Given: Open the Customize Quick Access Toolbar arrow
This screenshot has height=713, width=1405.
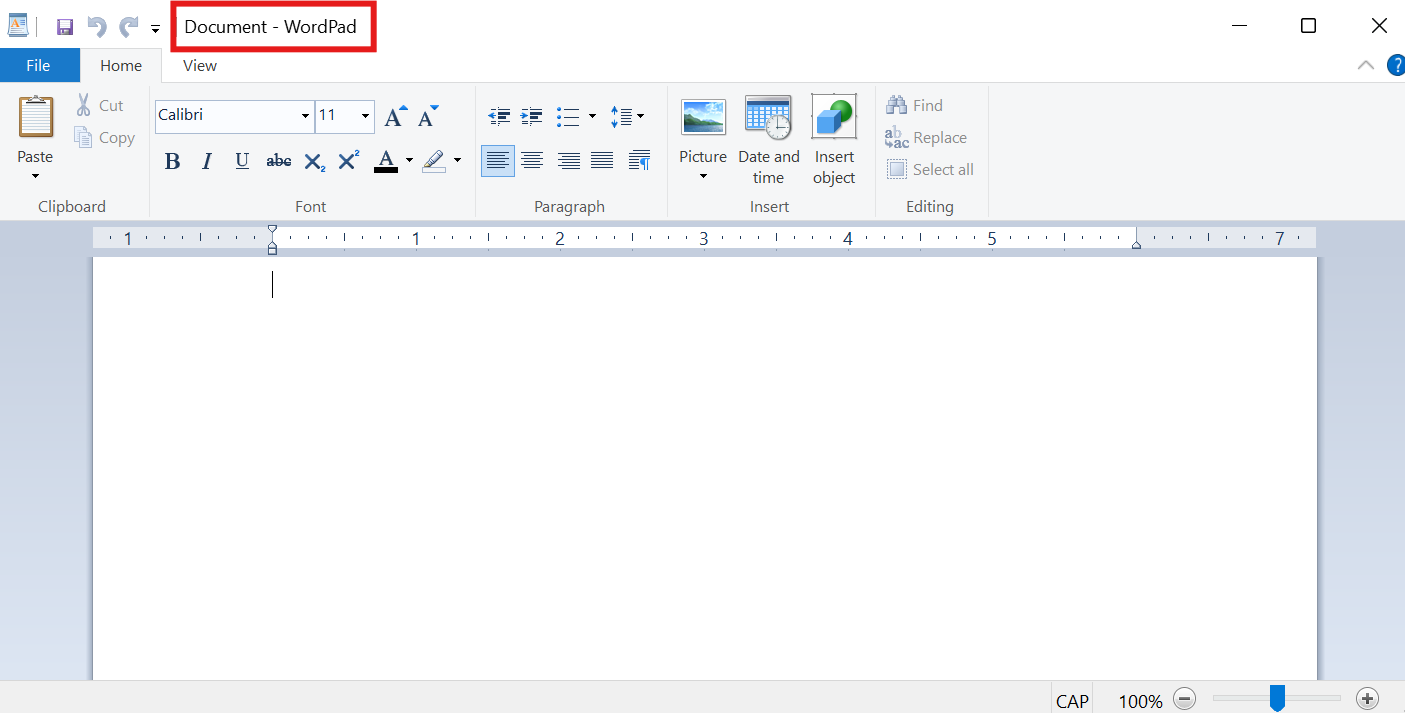Looking at the screenshot, I should tap(155, 29).
